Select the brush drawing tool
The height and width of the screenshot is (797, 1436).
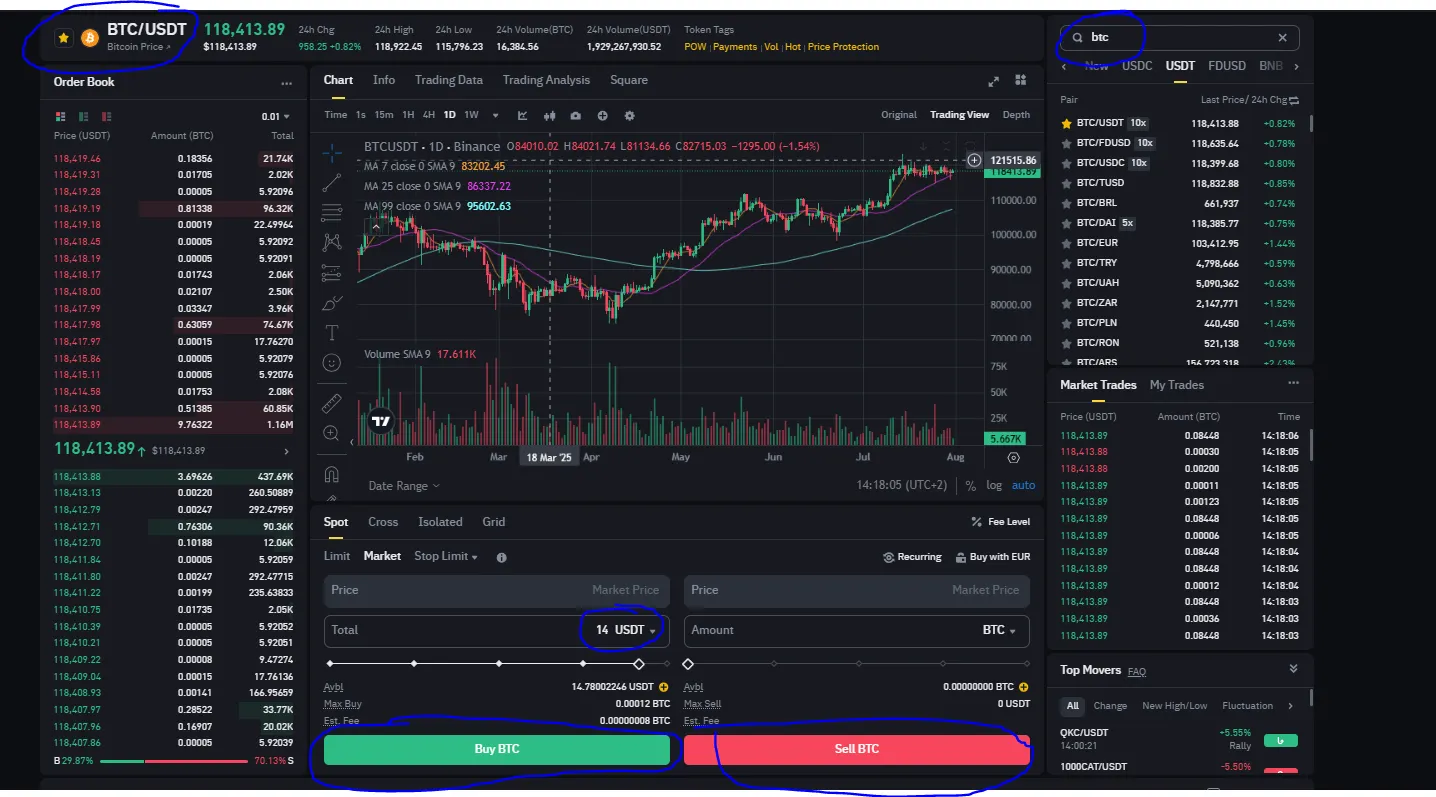point(332,302)
